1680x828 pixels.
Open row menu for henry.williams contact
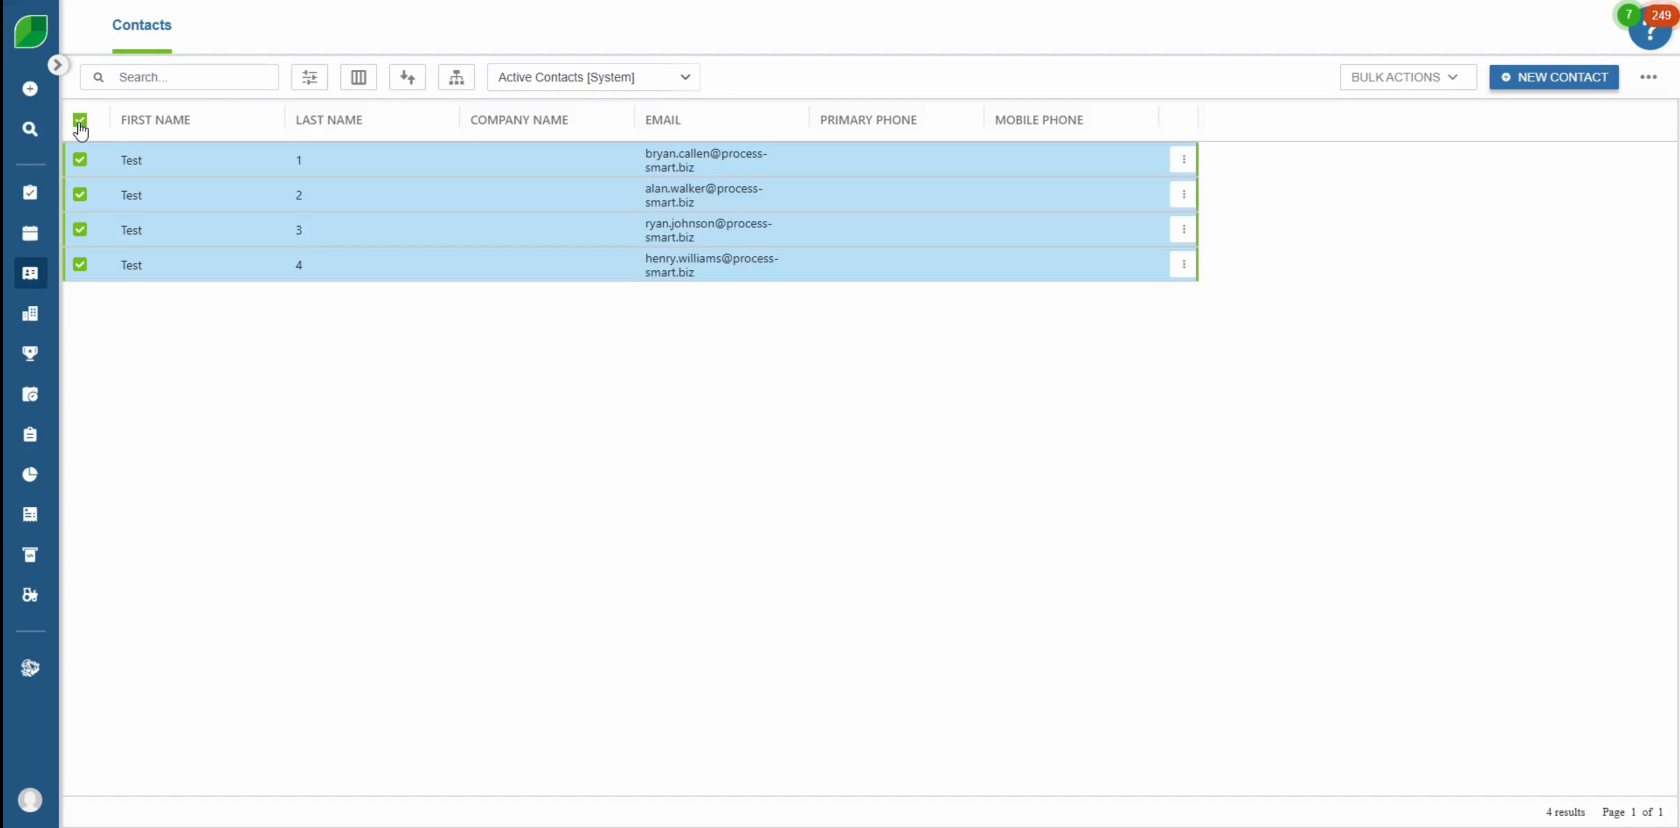[1183, 264]
